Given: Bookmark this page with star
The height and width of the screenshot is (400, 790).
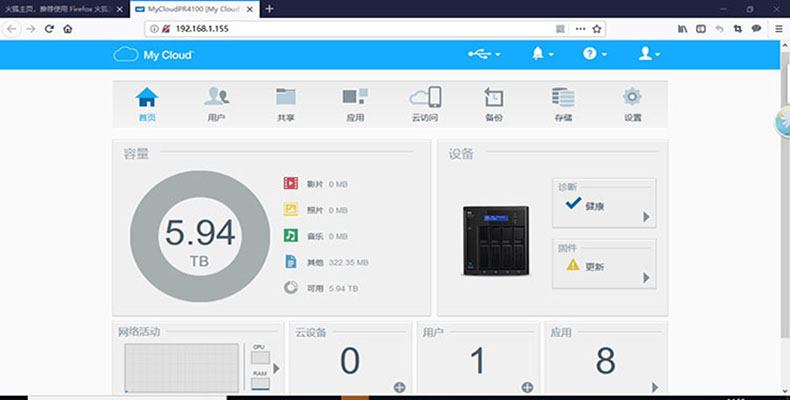Looking at the screenshot, I should [597, 29].
